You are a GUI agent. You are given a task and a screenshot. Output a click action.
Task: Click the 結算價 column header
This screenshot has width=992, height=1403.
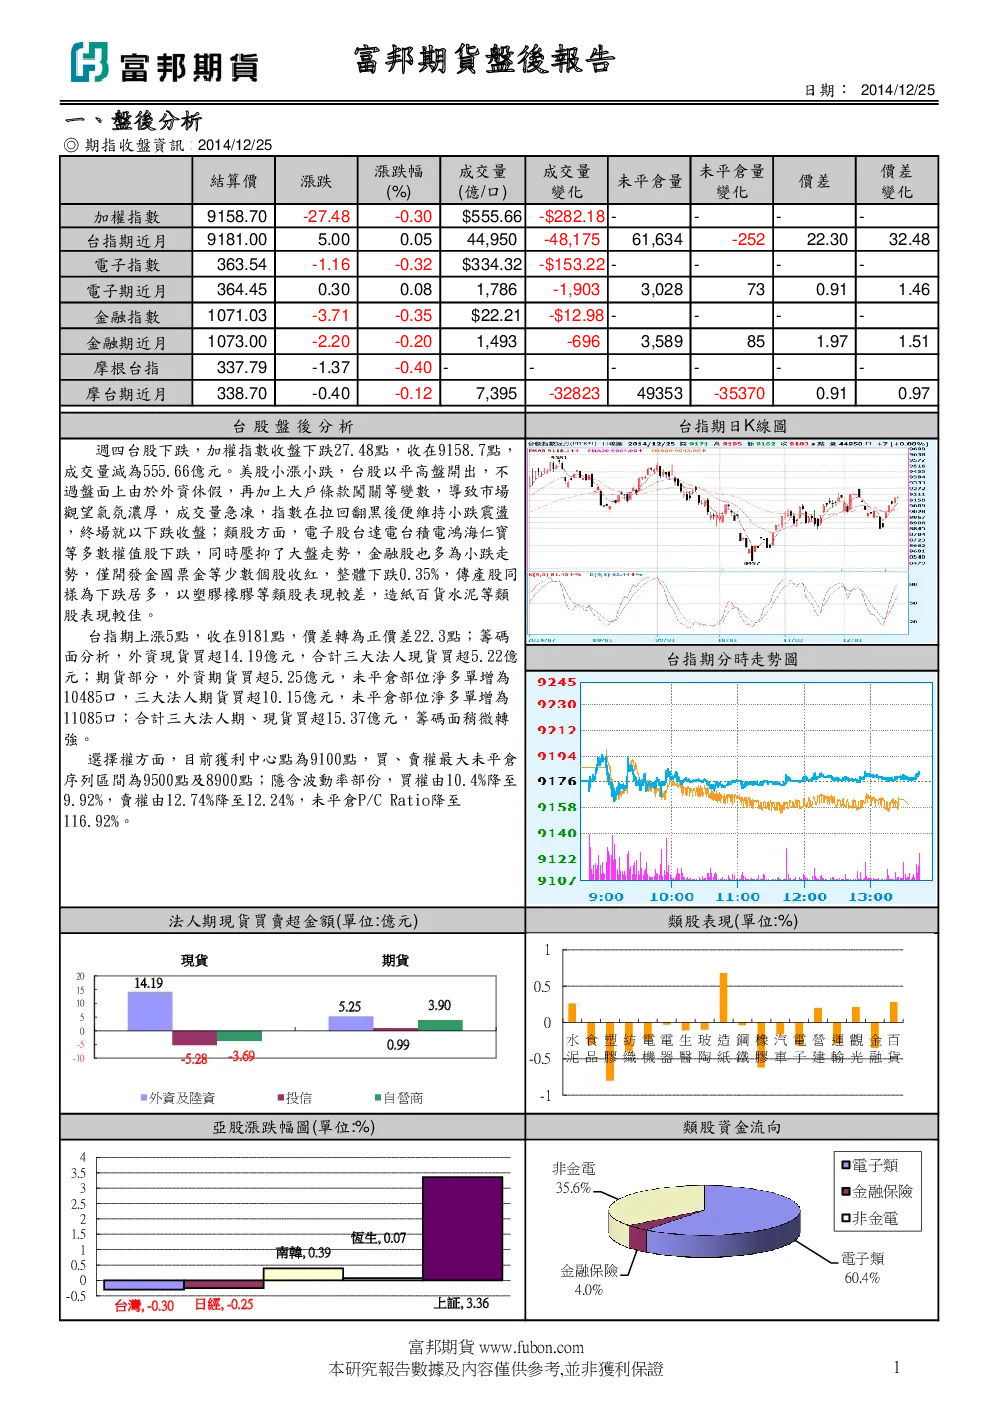click(233, 181)
